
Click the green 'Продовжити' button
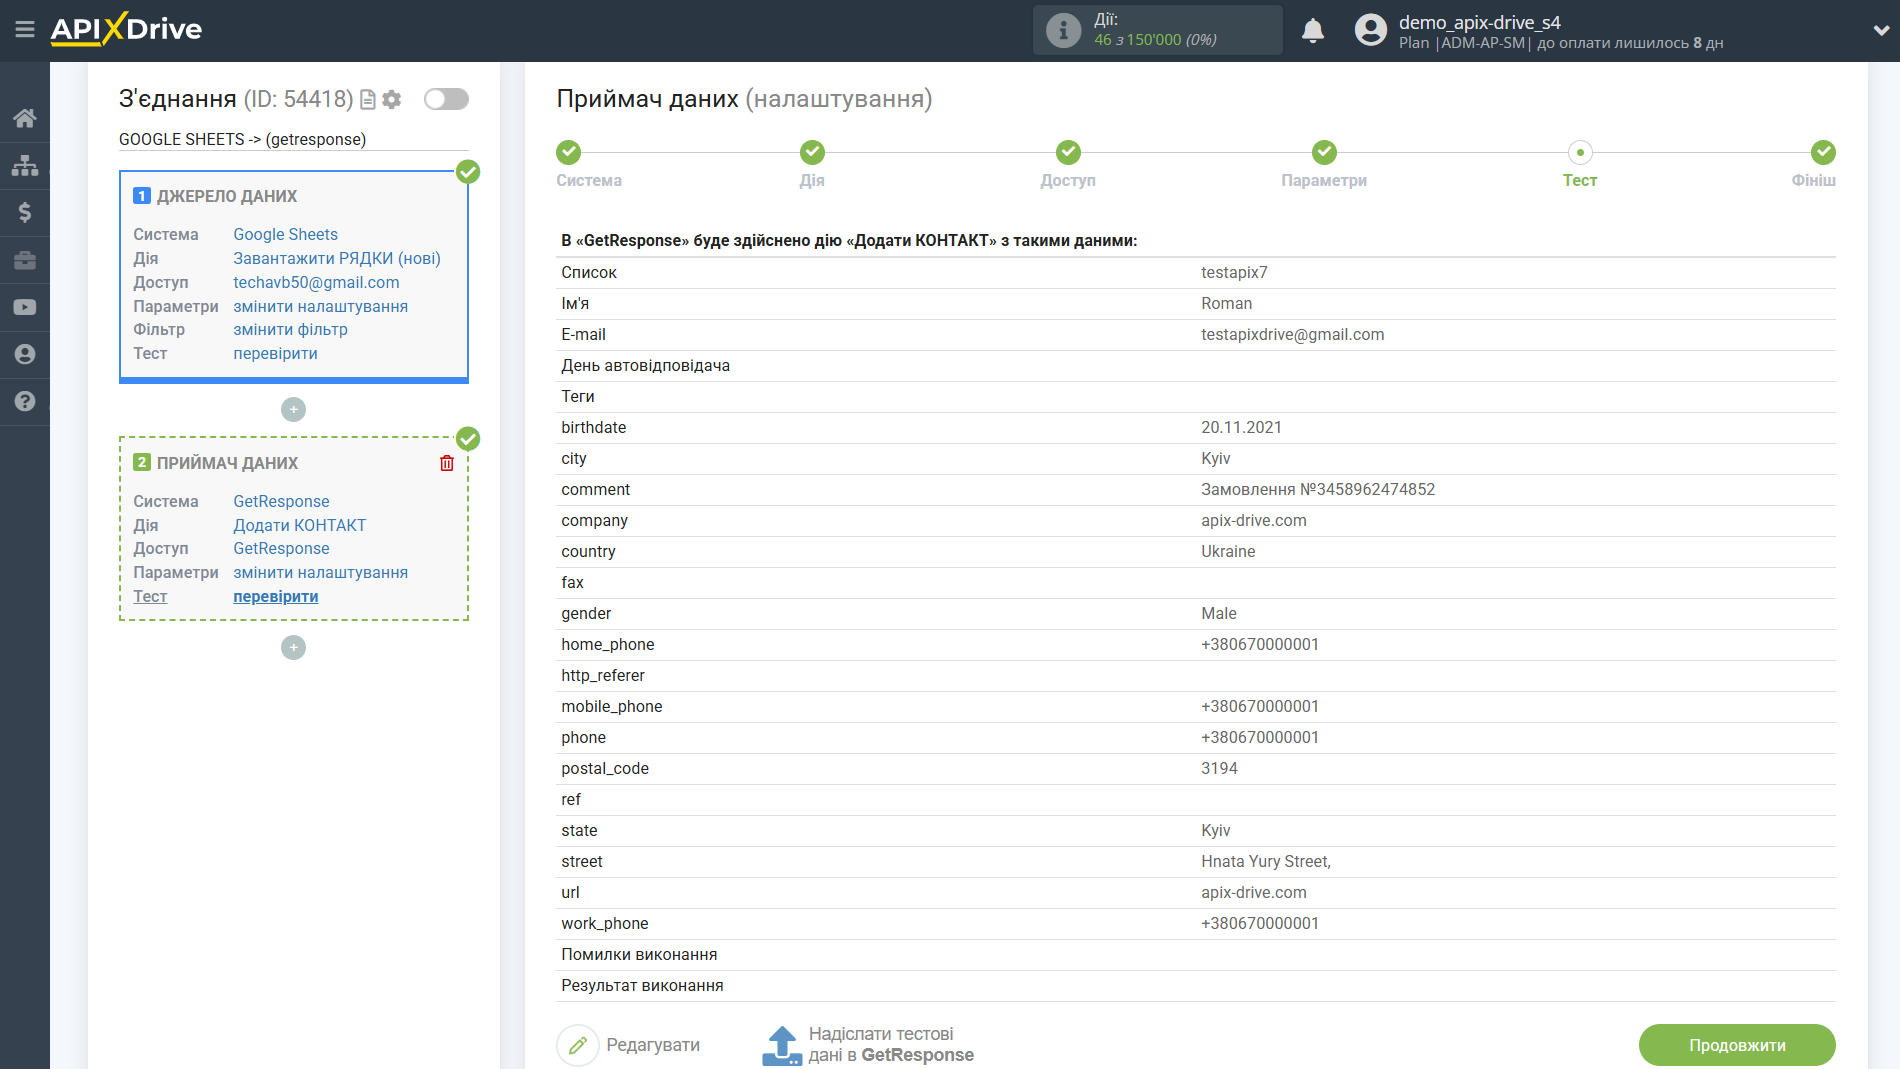pyautogui.click(x=1737, y=1045)
